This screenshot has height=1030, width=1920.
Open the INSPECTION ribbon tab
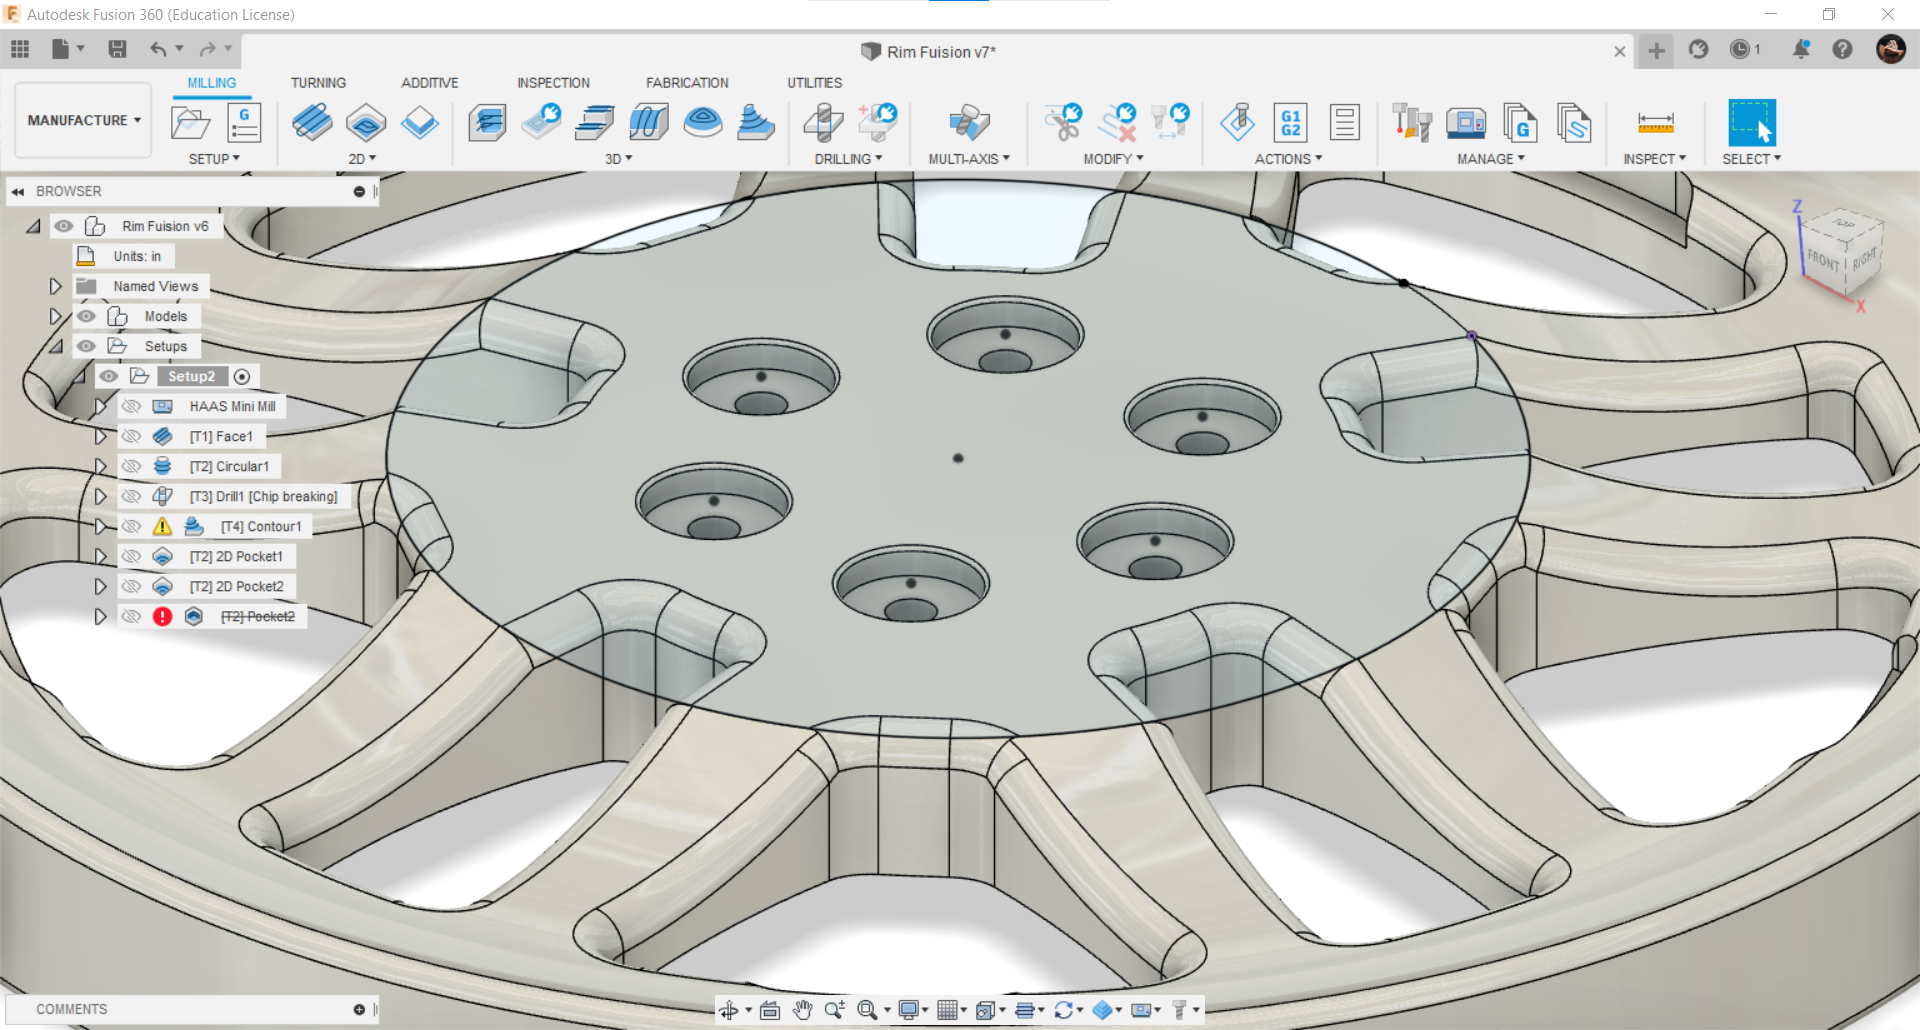(x=553, y=82)
